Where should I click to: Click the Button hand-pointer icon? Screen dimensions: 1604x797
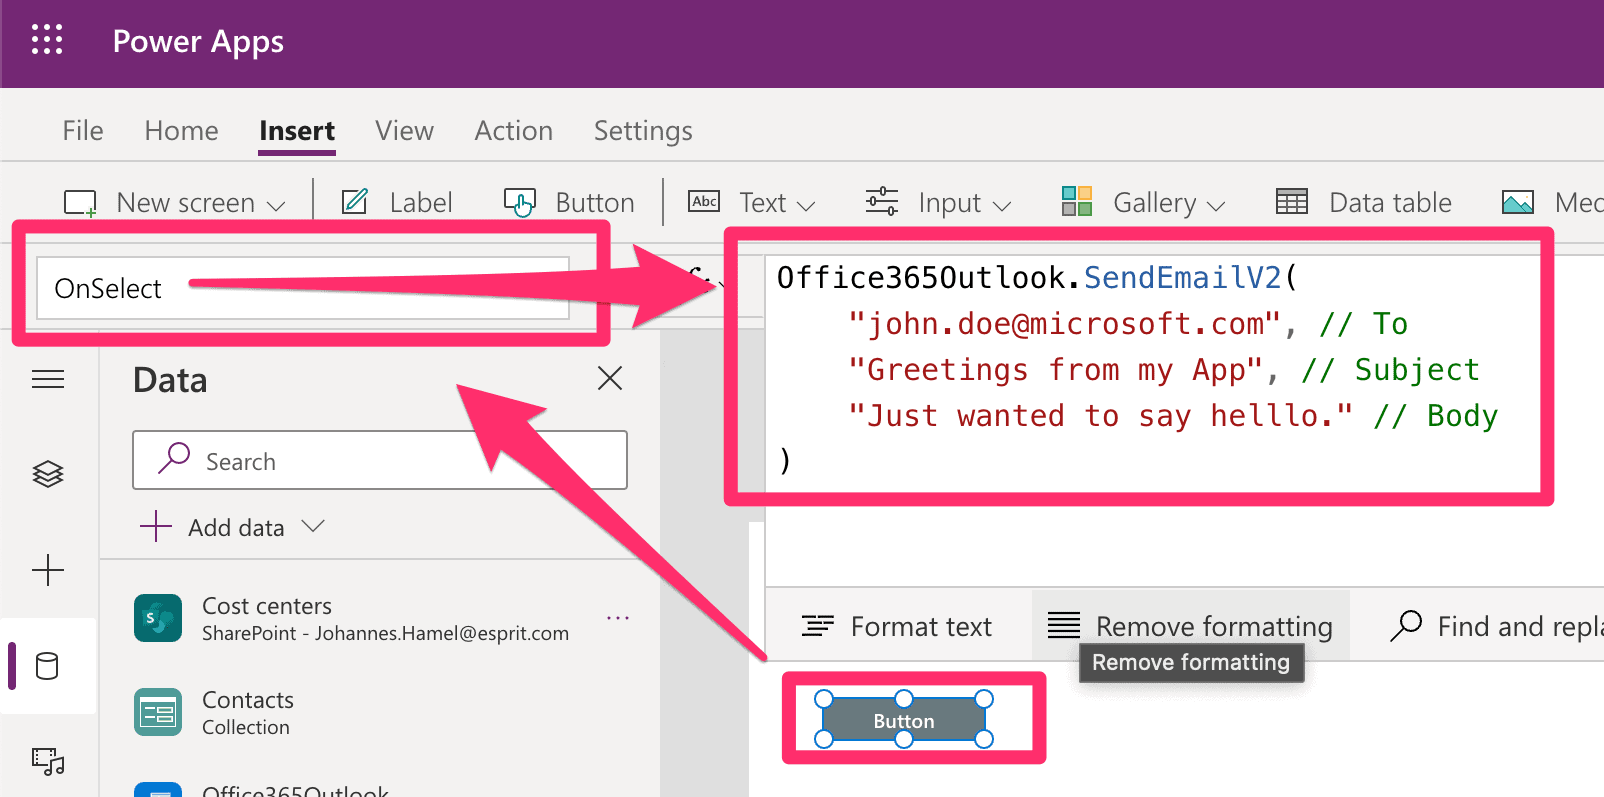pos(520,203)
